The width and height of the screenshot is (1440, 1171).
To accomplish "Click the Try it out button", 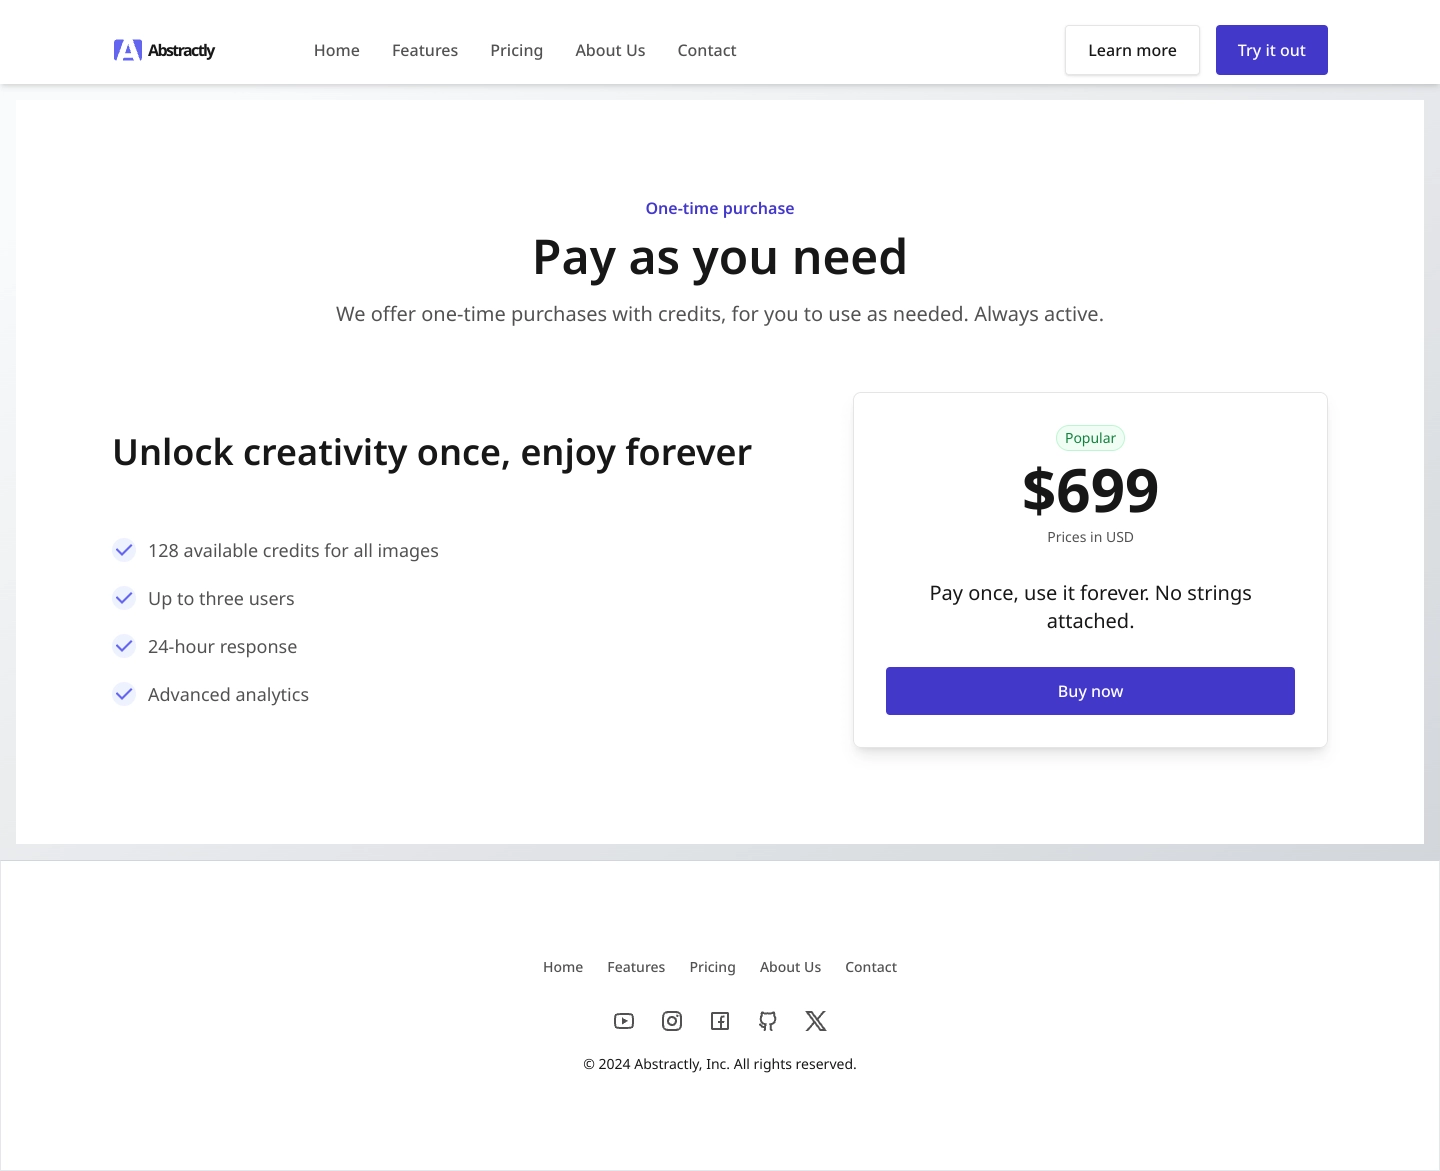I will click(1272, 50).
